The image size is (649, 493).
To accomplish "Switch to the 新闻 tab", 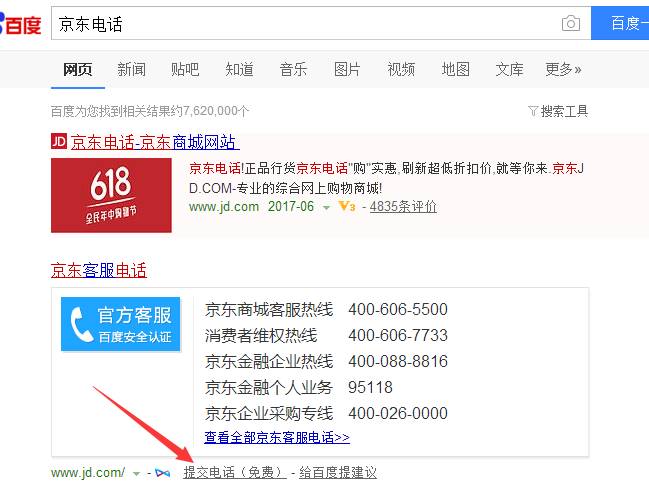I will 131,69.
